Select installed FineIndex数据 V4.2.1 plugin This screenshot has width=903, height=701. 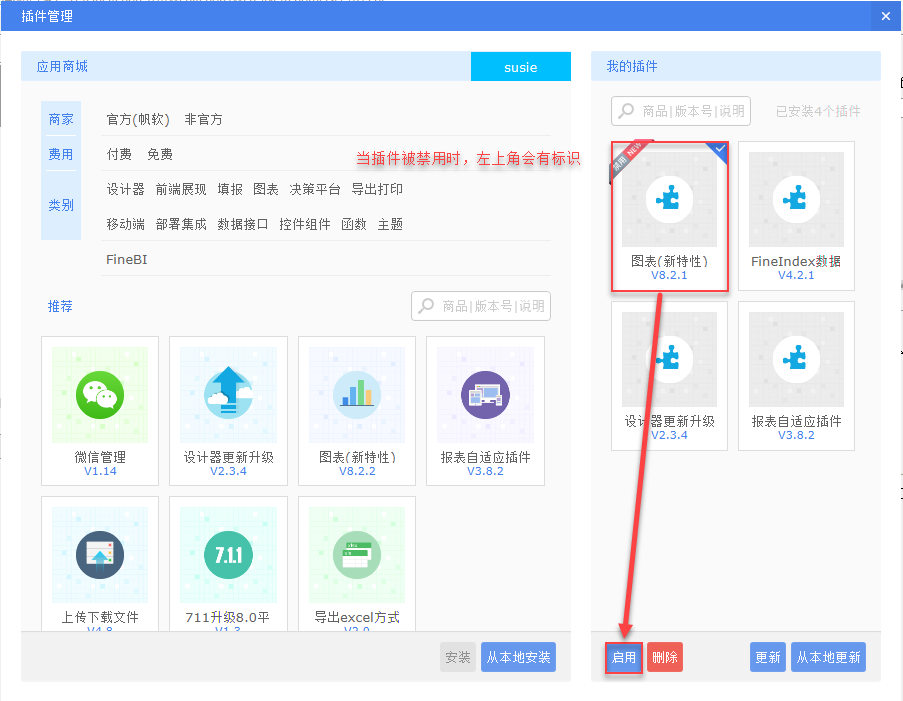click(x=796, y=216)
